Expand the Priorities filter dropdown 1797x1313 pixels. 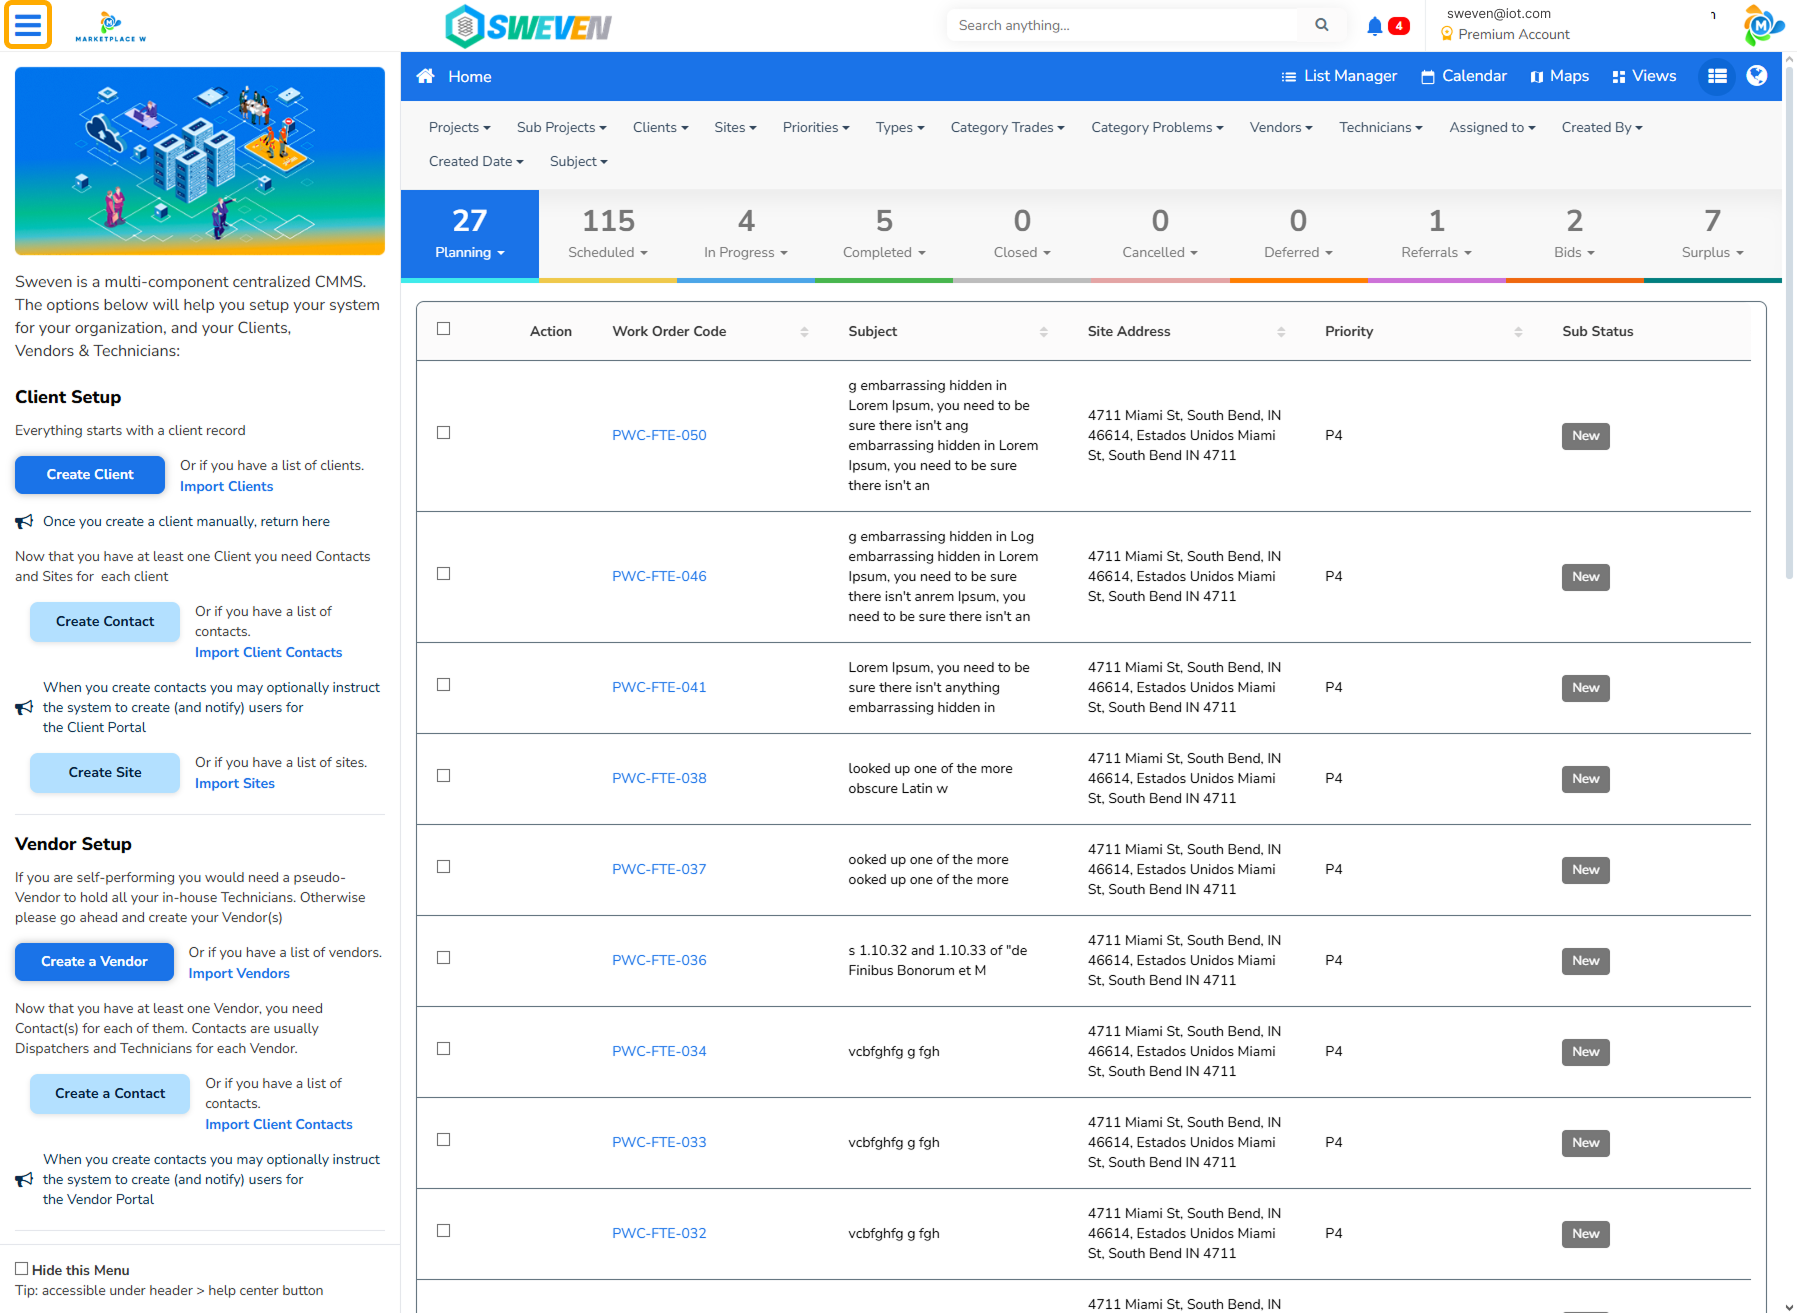click(816, 127)
